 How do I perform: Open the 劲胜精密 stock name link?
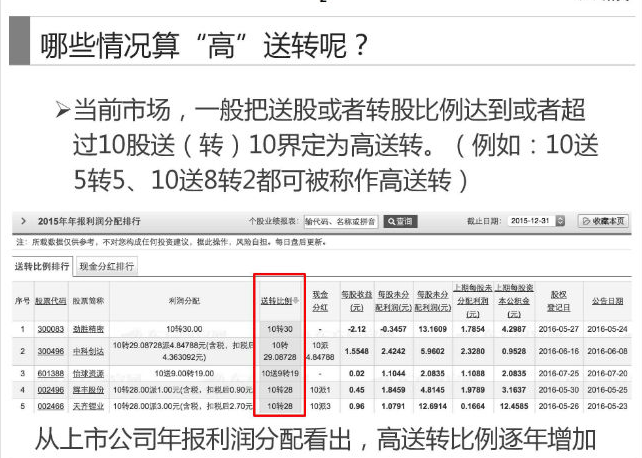(x=88, y=329)
